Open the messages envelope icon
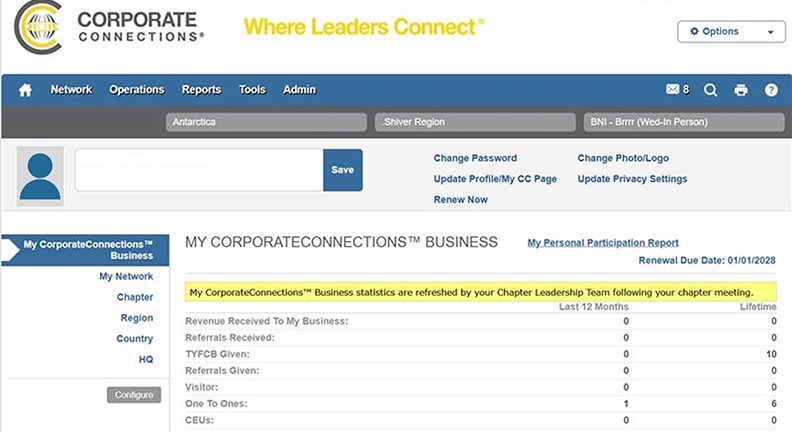This screenshot has width=792, height=432. tap(672, 89)
